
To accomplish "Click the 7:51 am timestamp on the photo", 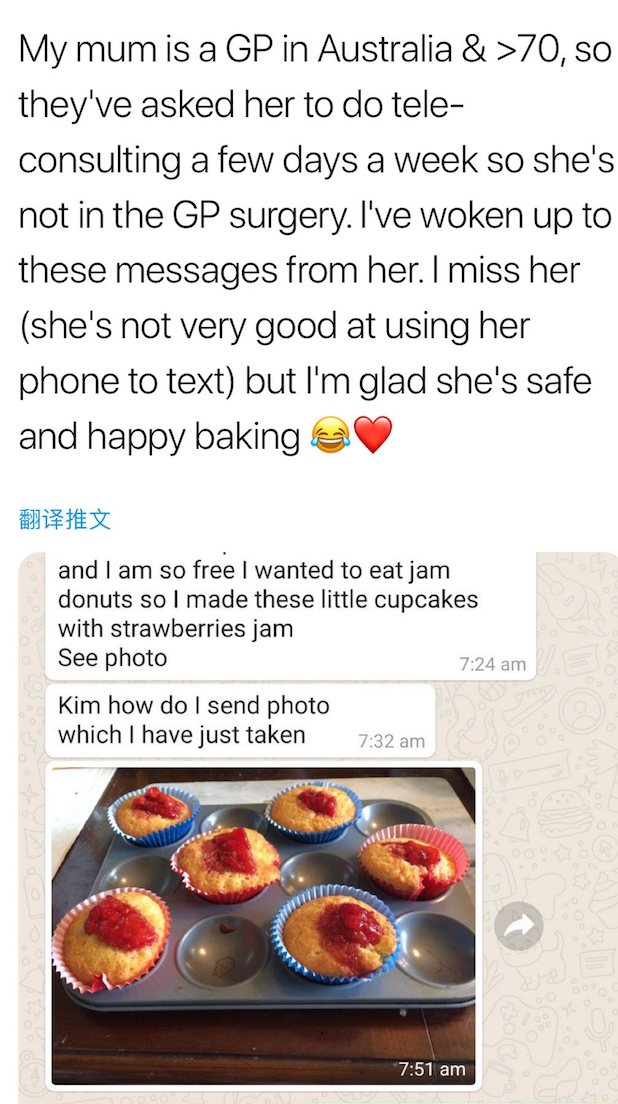I will (x=432, y=1069).
